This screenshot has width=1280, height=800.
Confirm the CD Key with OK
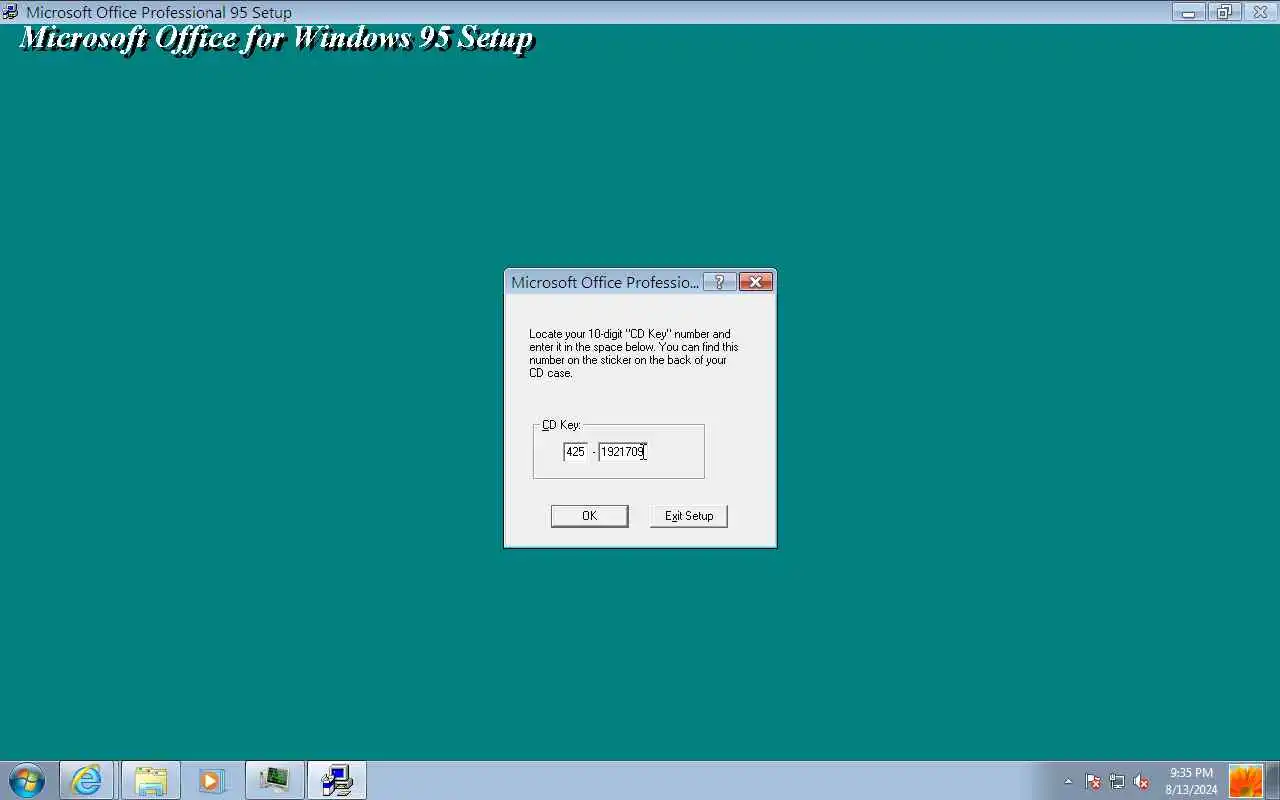tap(589, 516)
